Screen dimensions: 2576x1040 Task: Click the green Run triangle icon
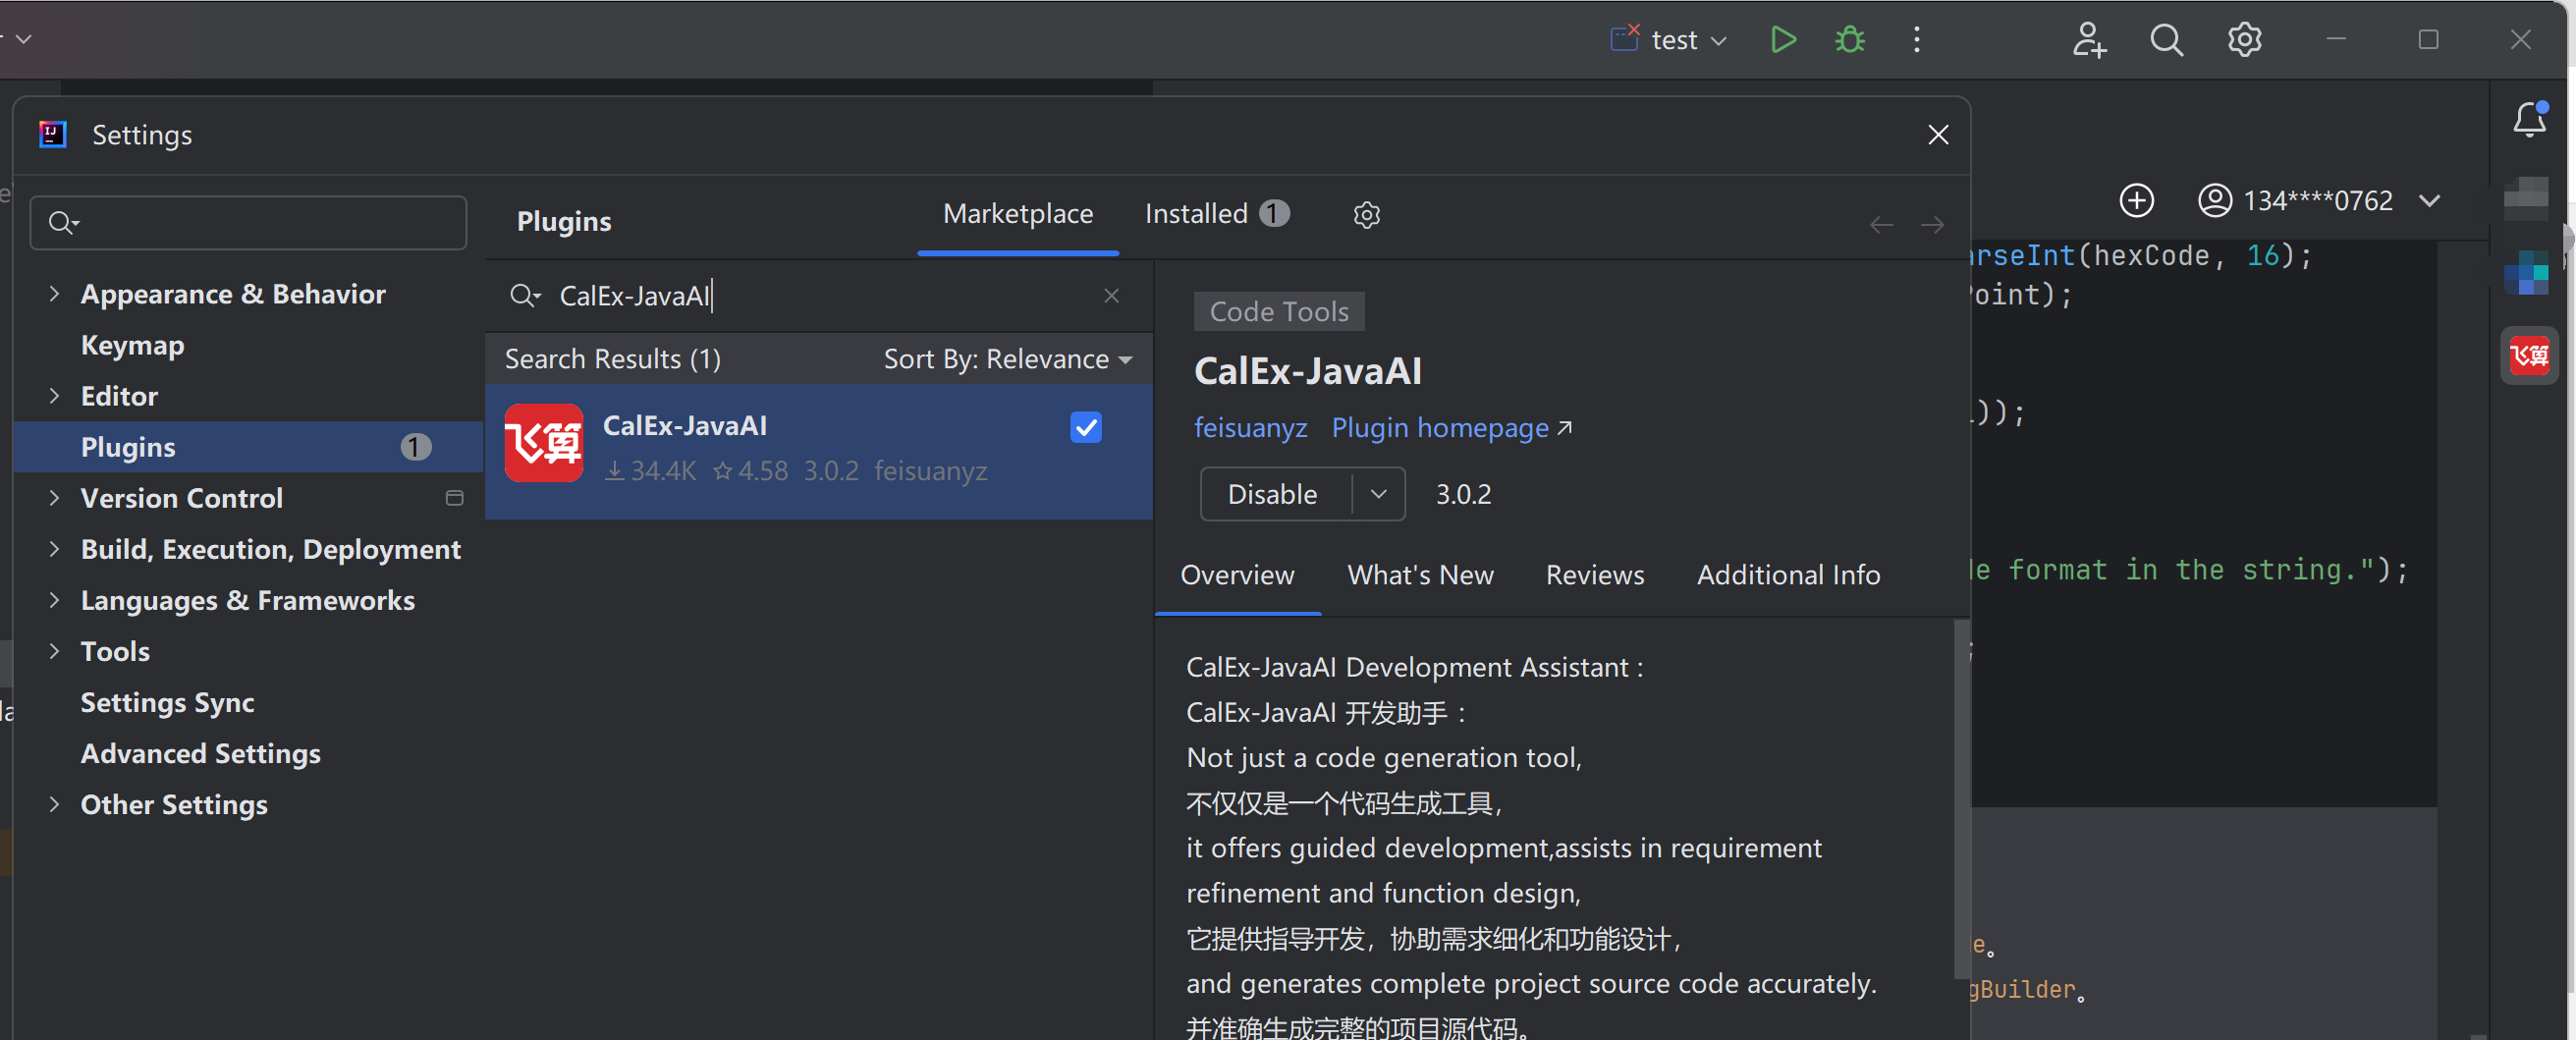pyautogui.click(x=1782, y=40)
